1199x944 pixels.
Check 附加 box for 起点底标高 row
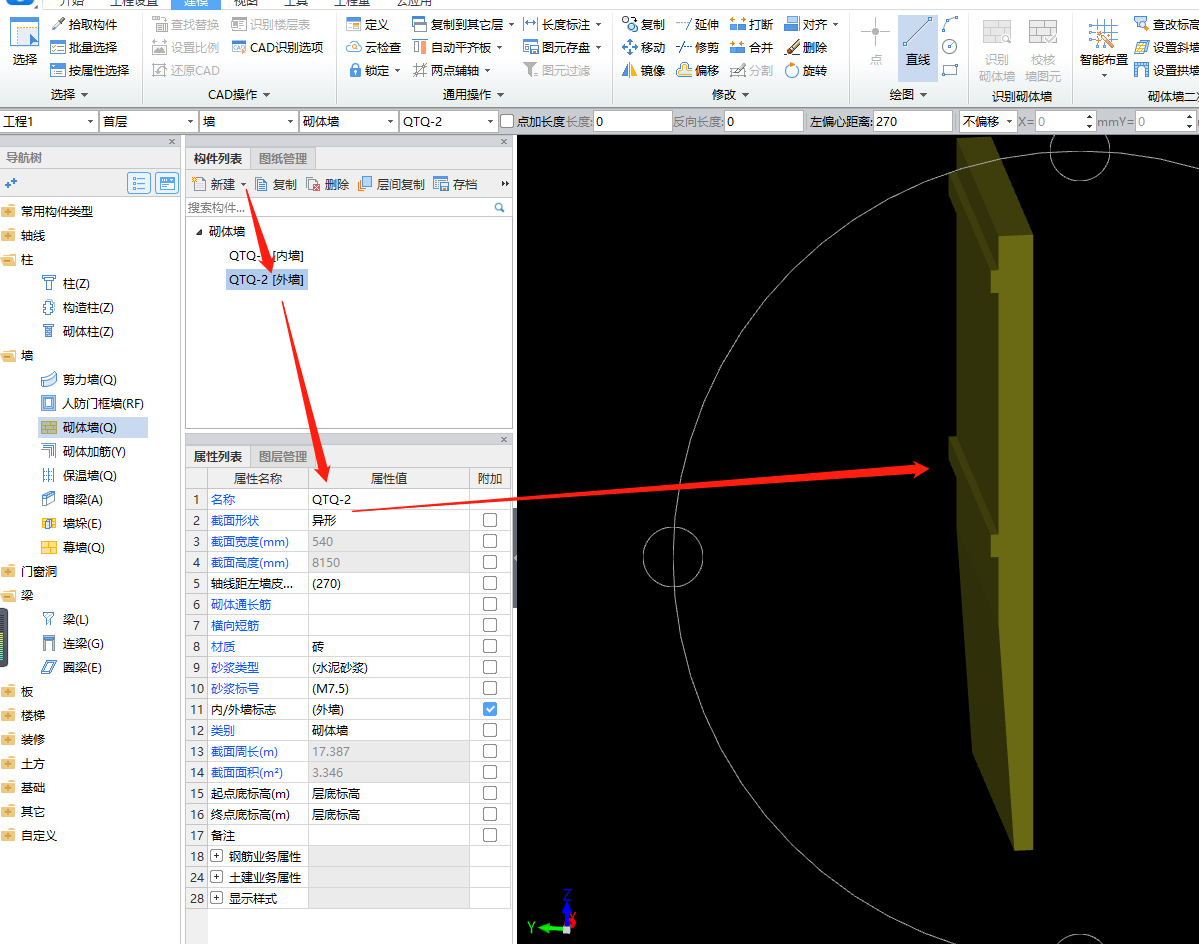click(490, 793)
